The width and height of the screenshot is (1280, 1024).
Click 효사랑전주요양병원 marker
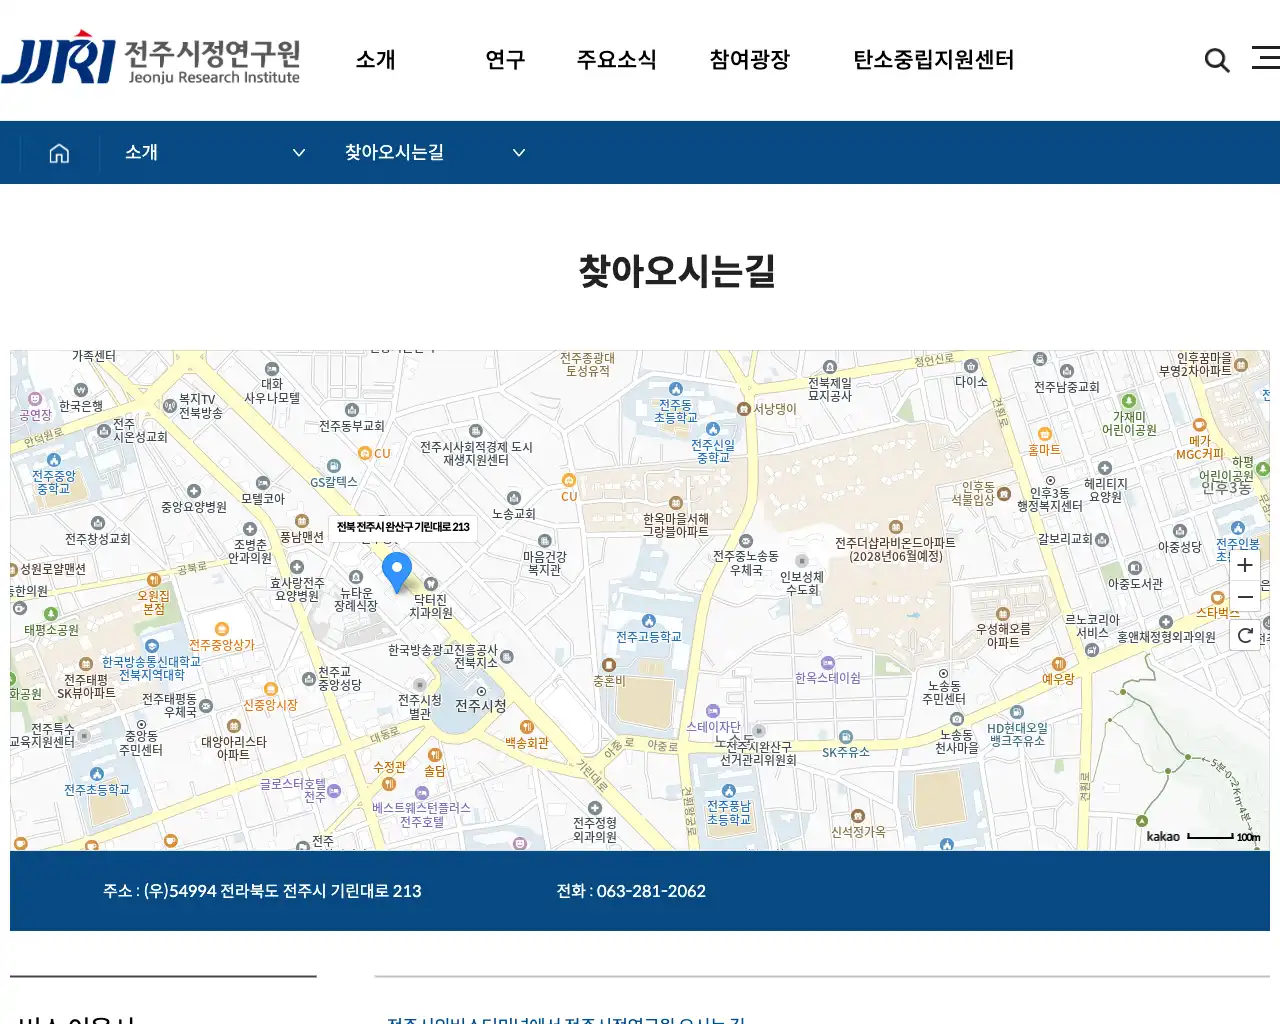tap(297, 568)
